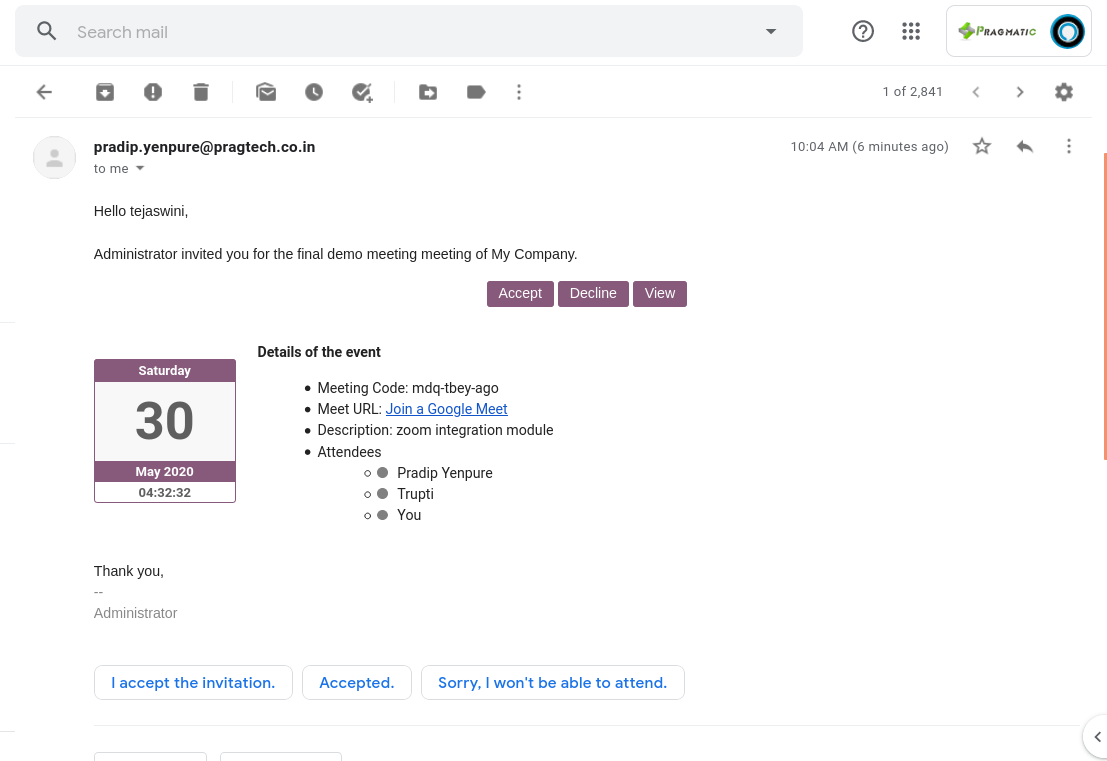
Task: Report this email as spam
Action: coord(152,92)
